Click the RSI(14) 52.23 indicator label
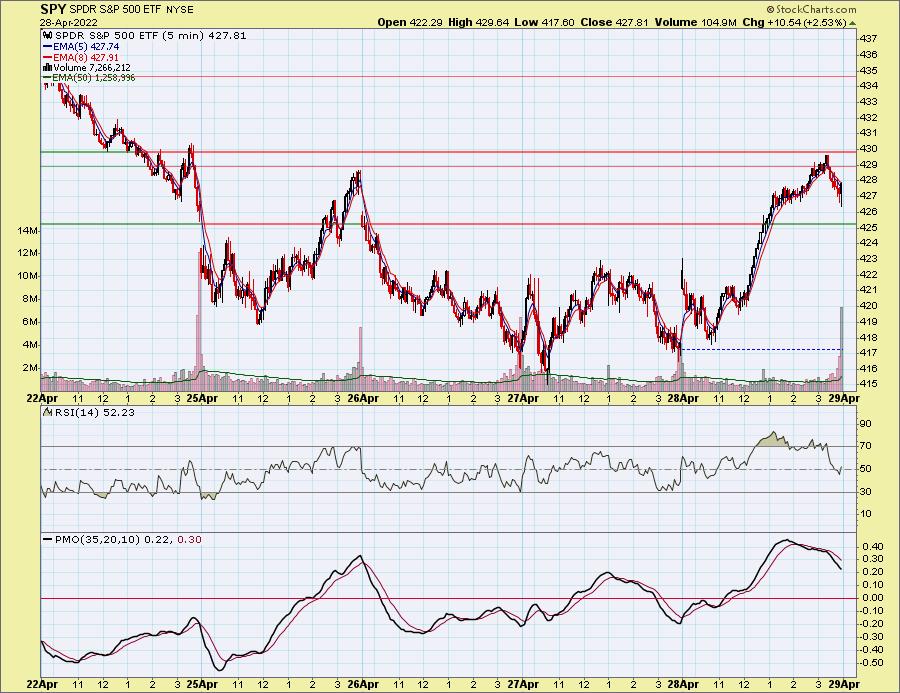The height and width of the screenshot is (693, 900). pos(94,412)
